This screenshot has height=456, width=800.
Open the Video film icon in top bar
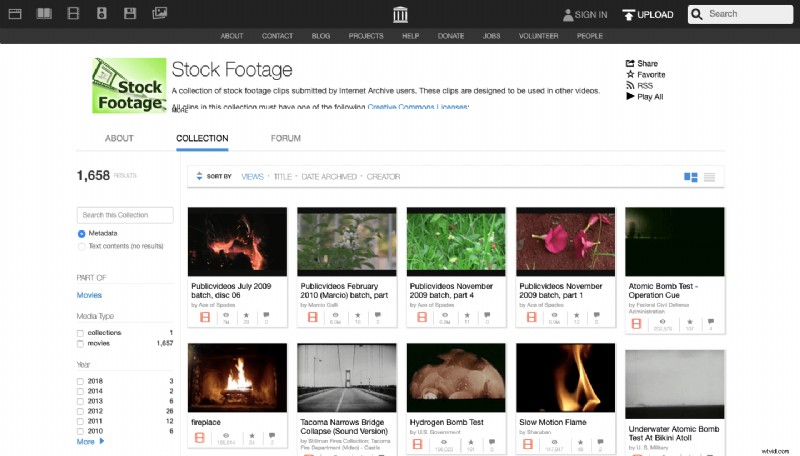73,13
